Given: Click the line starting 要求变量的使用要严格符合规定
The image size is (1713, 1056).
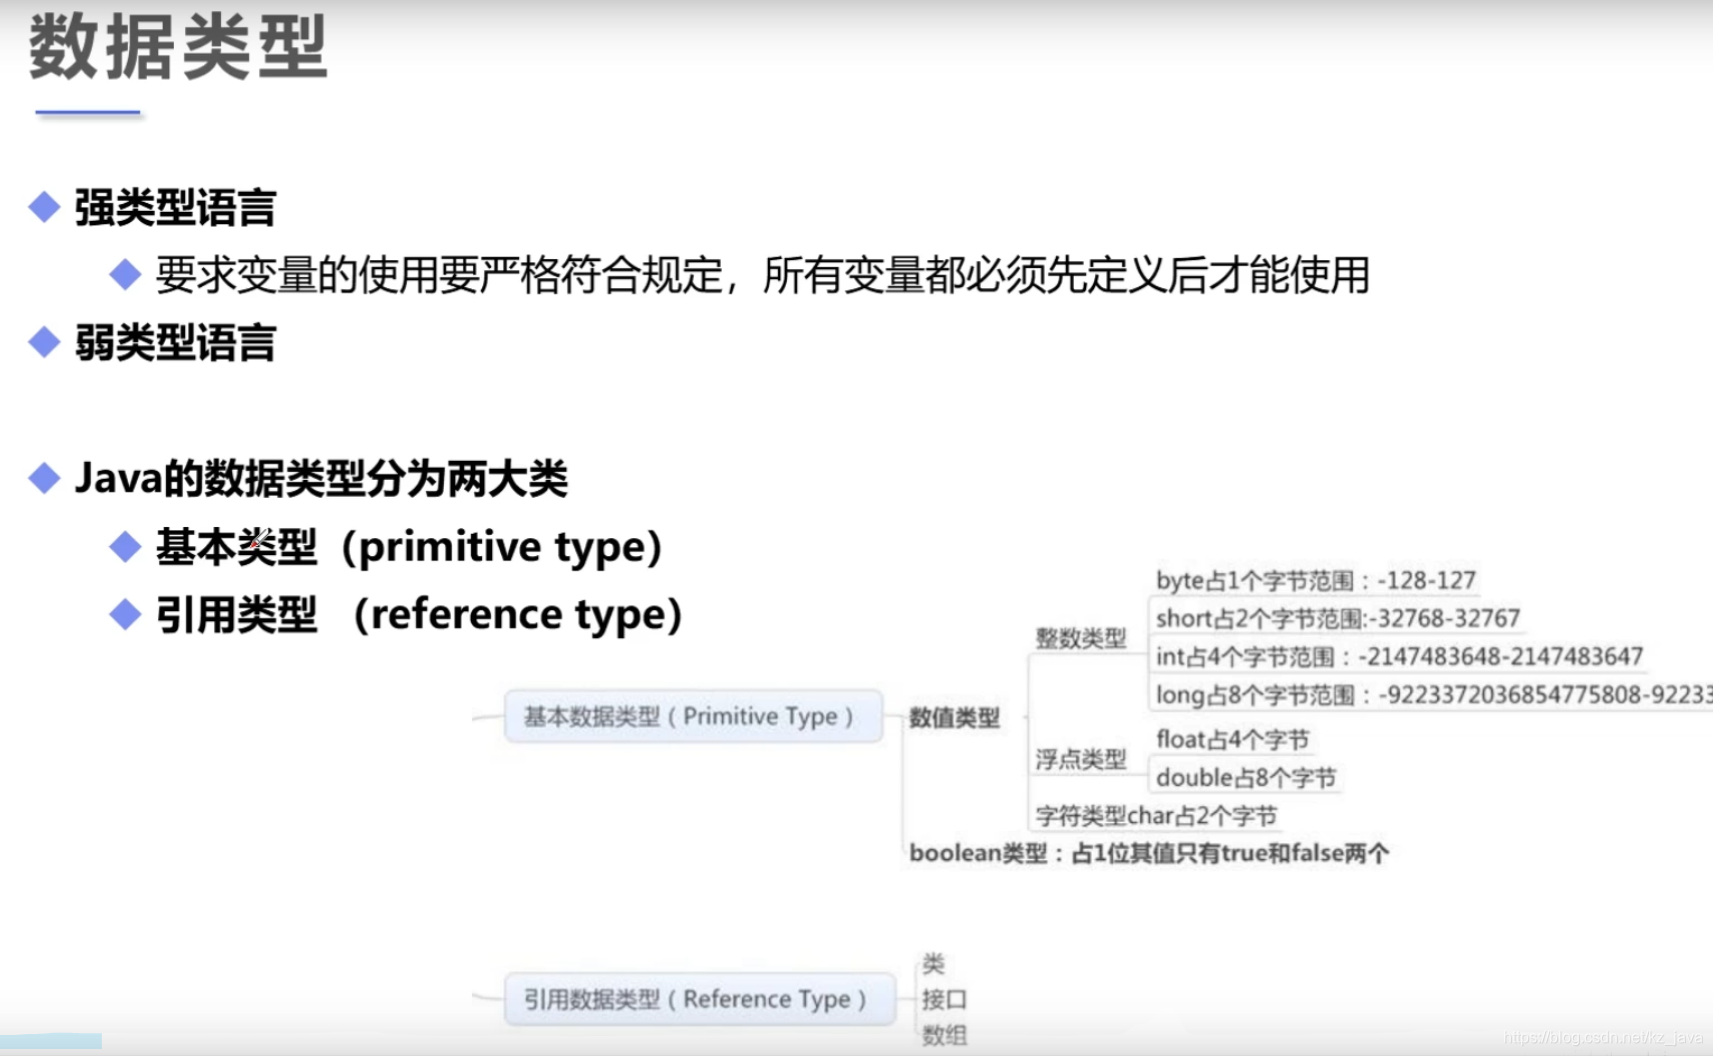Looking at the screenshot, I should [762, 275].
